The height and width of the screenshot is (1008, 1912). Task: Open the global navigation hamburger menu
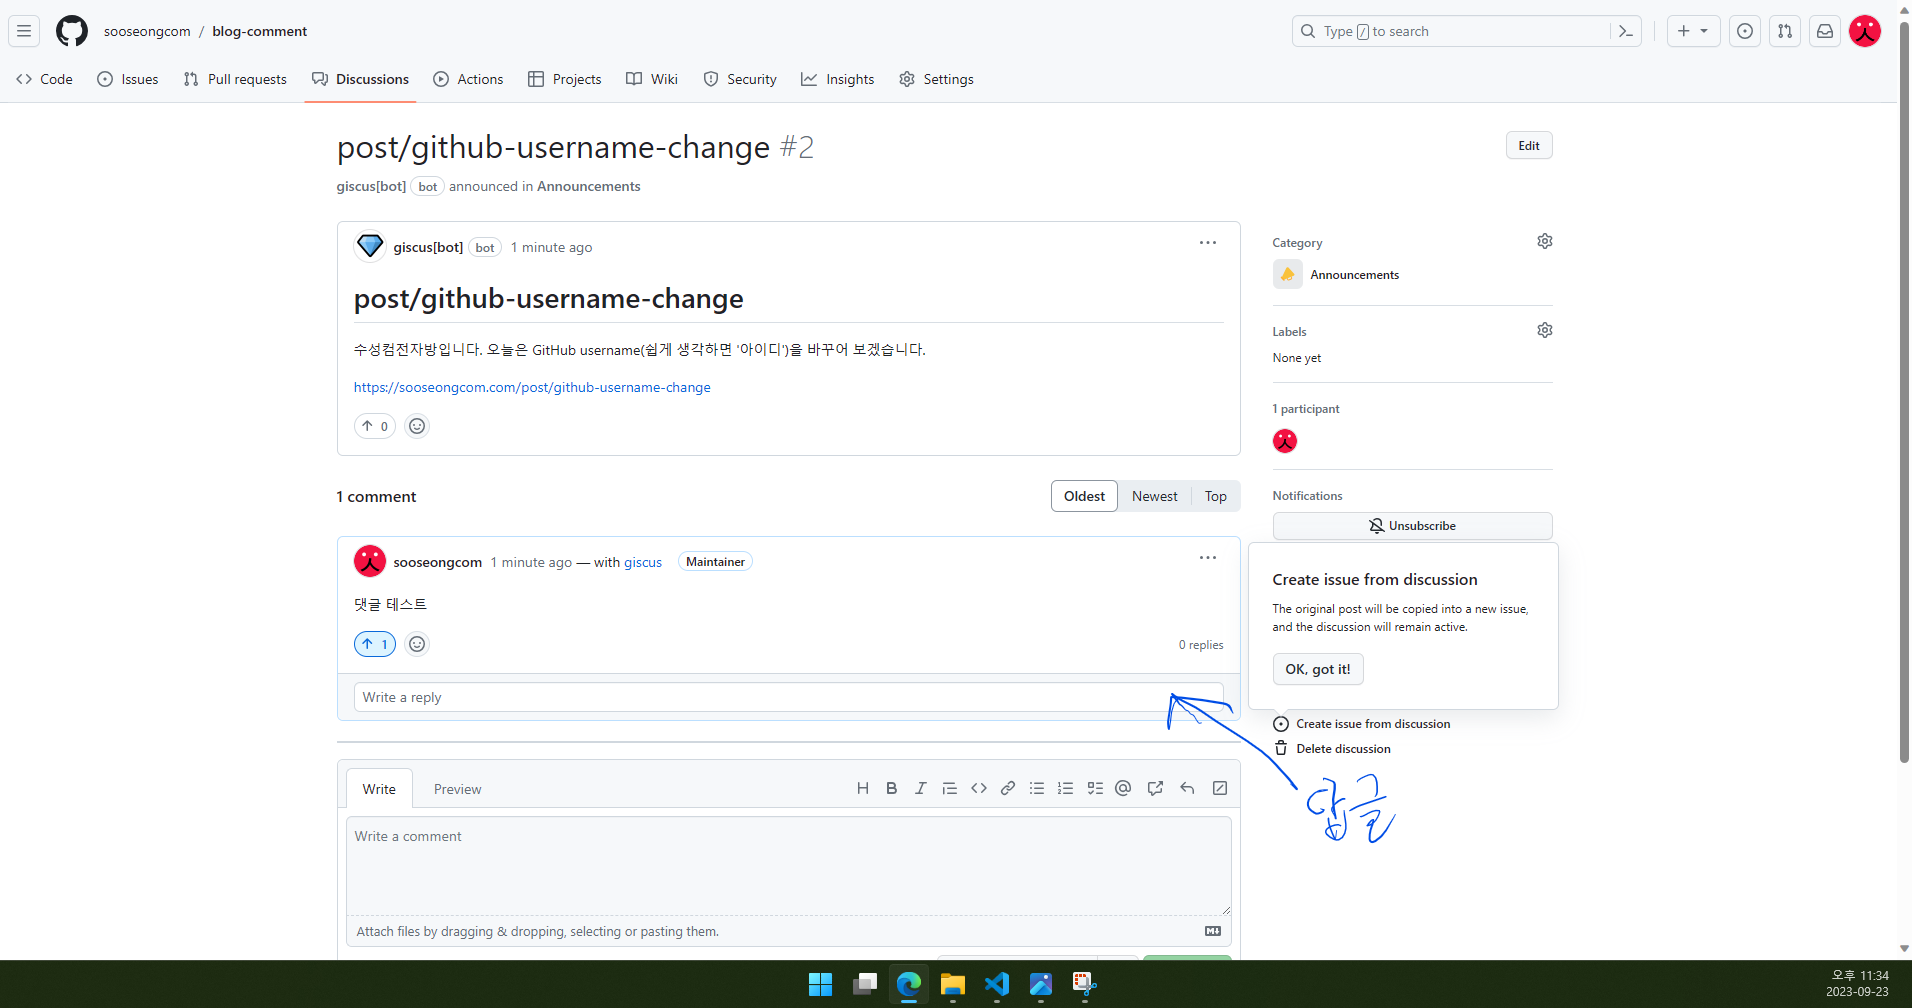24,31
